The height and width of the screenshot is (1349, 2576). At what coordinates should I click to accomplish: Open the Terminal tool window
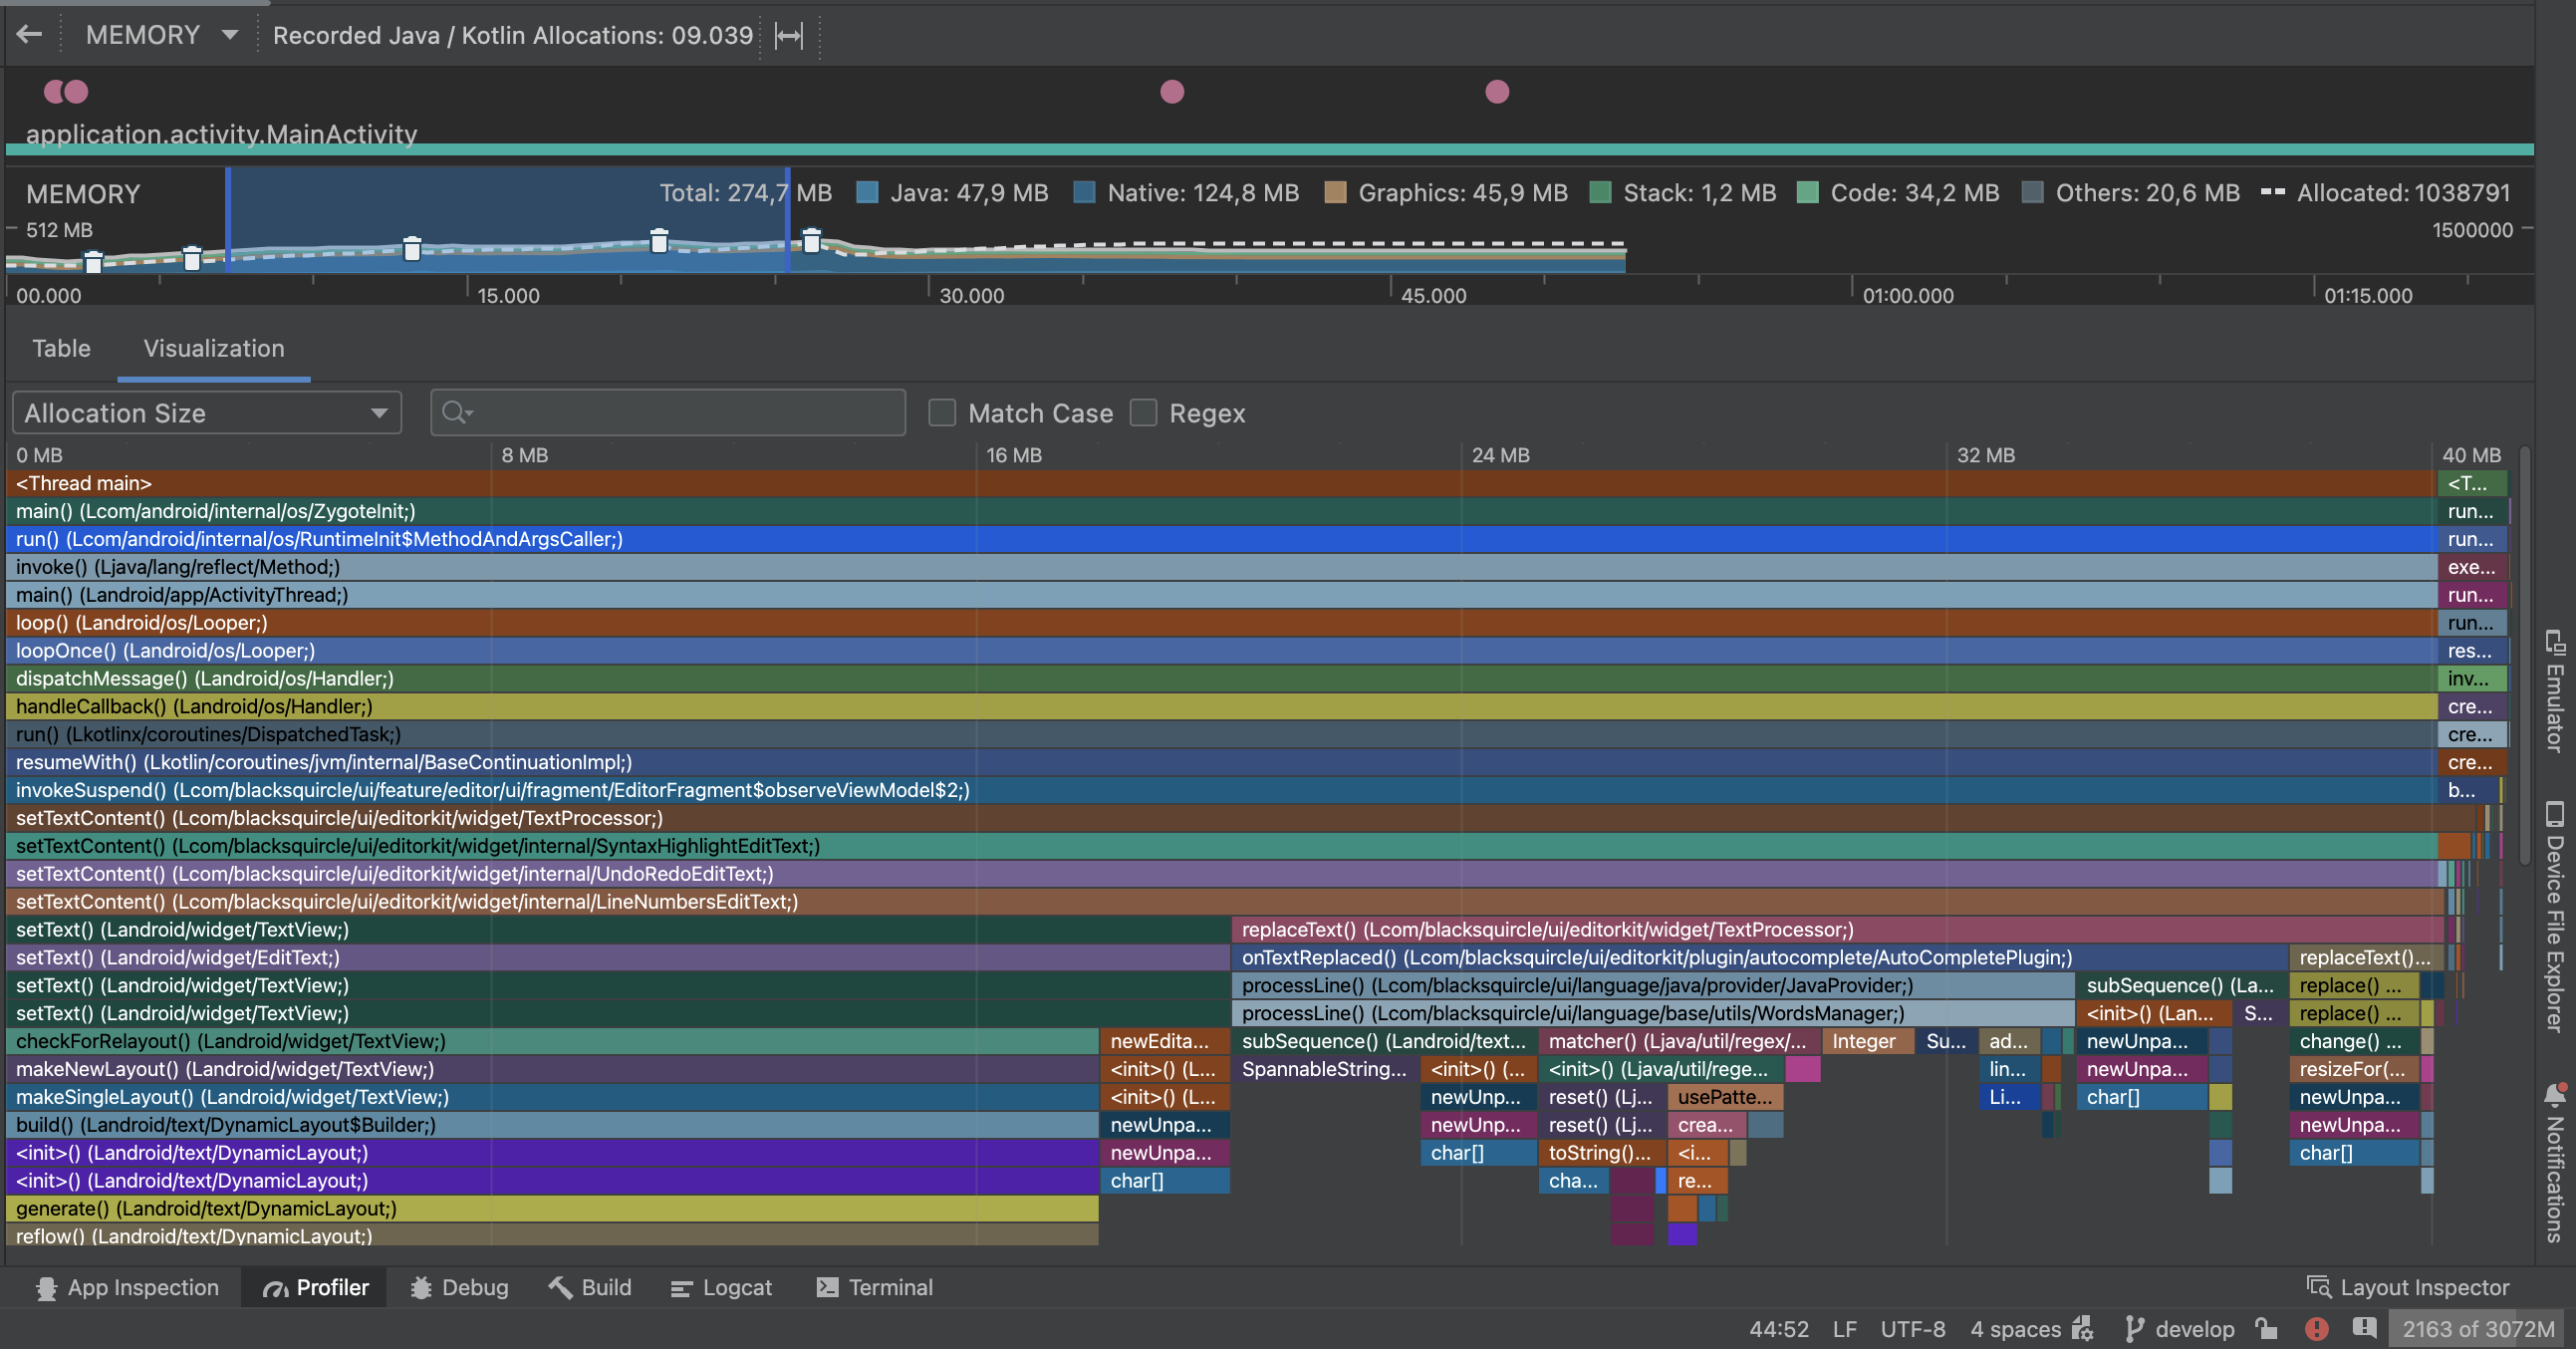coord(874,1287)
